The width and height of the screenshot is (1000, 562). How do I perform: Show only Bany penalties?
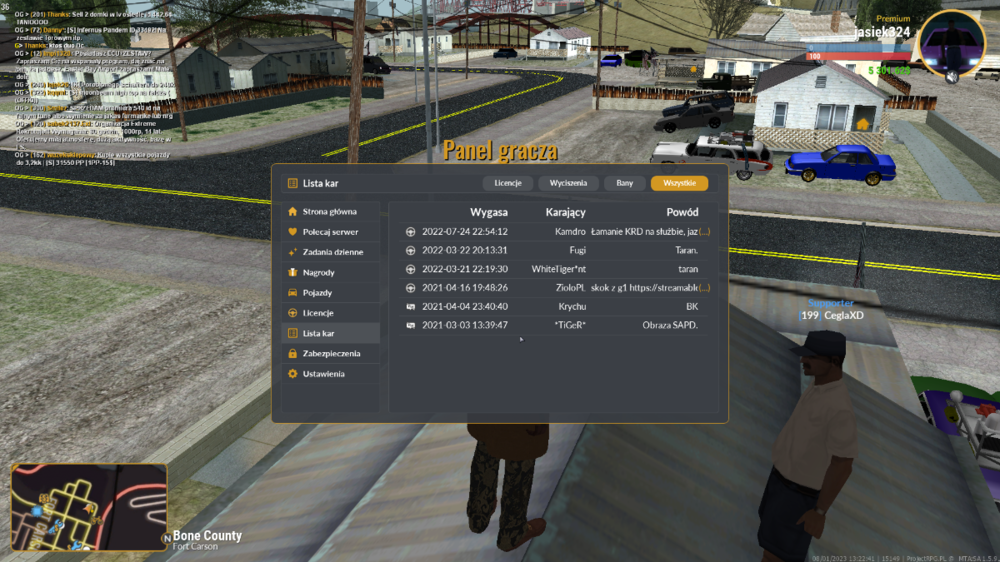624,183
